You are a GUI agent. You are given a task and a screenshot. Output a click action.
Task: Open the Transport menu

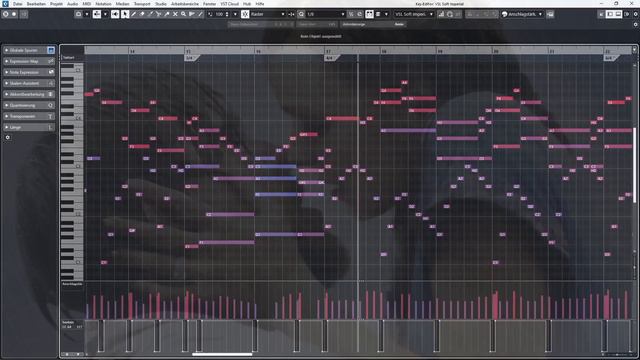(x=142, y=4)
